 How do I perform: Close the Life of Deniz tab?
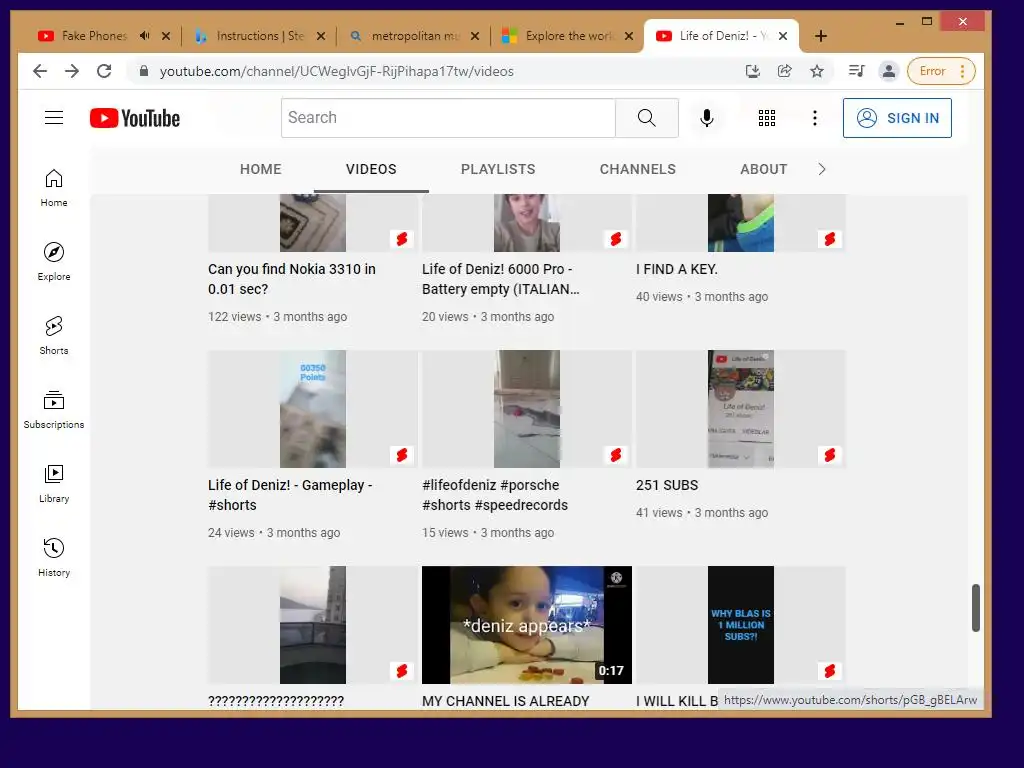point(783,36)
